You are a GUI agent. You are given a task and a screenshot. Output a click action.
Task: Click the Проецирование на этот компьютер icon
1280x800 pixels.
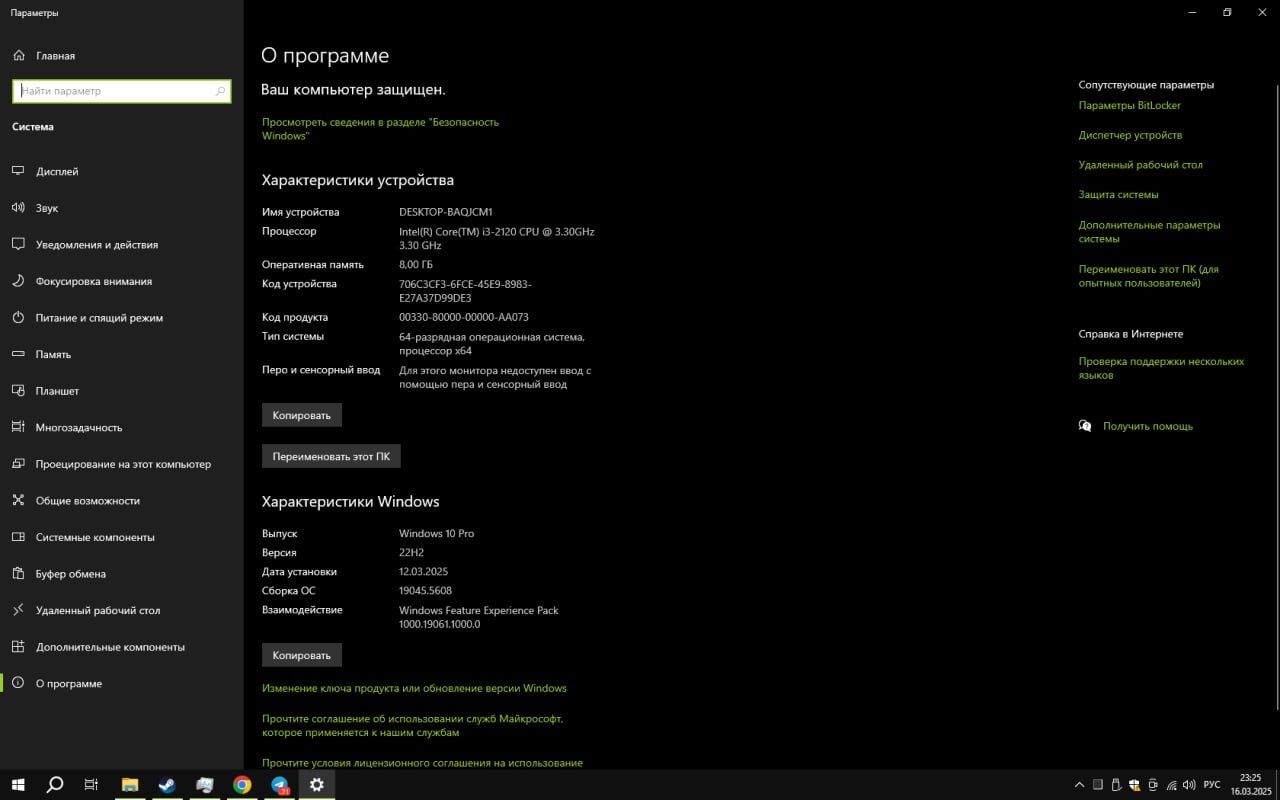pyautogui.click(x=18, y=464)
